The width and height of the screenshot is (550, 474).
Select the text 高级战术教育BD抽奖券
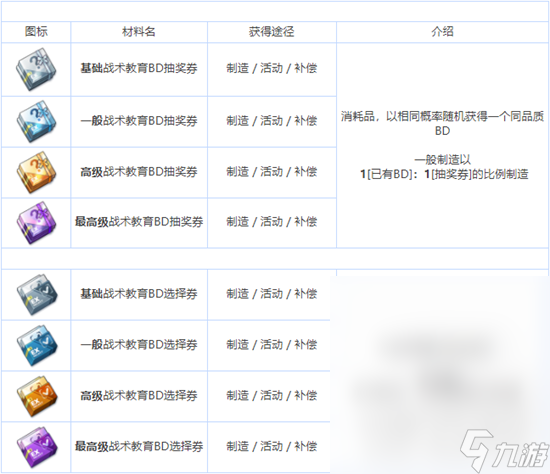(x=139, y=172)
